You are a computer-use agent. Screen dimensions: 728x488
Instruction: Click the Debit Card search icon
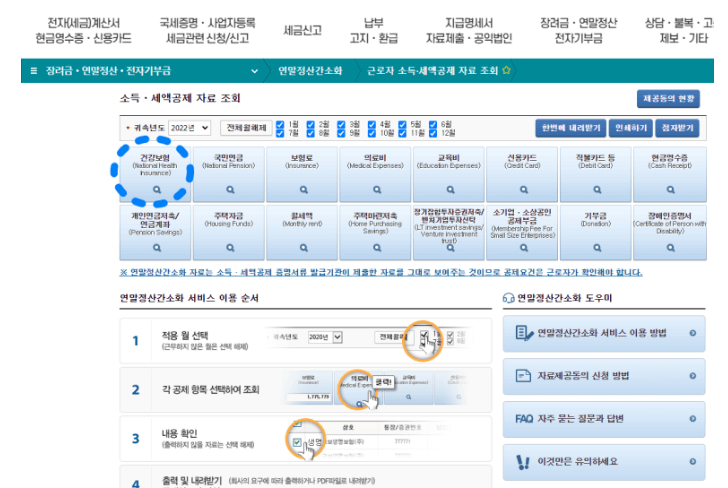pos(597,189)
